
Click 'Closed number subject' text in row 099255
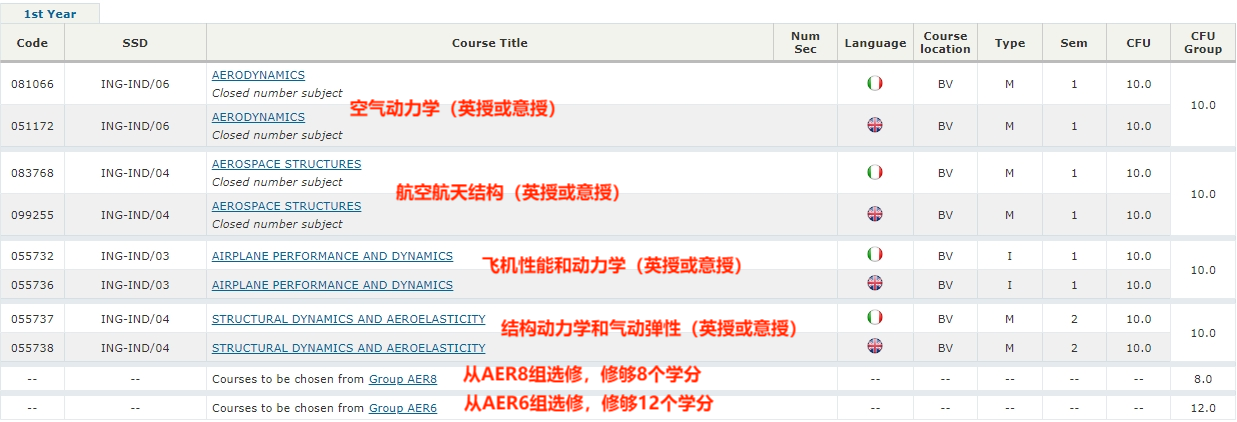(x=277, y=224)
